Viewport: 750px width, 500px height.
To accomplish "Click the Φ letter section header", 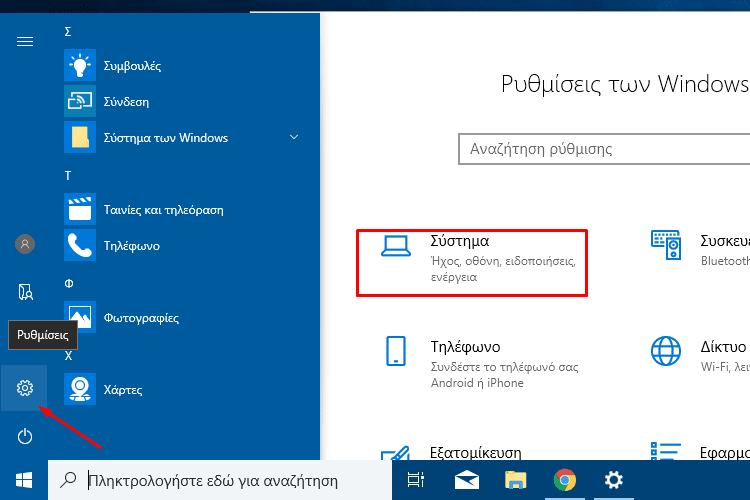I will click(69, 283).
